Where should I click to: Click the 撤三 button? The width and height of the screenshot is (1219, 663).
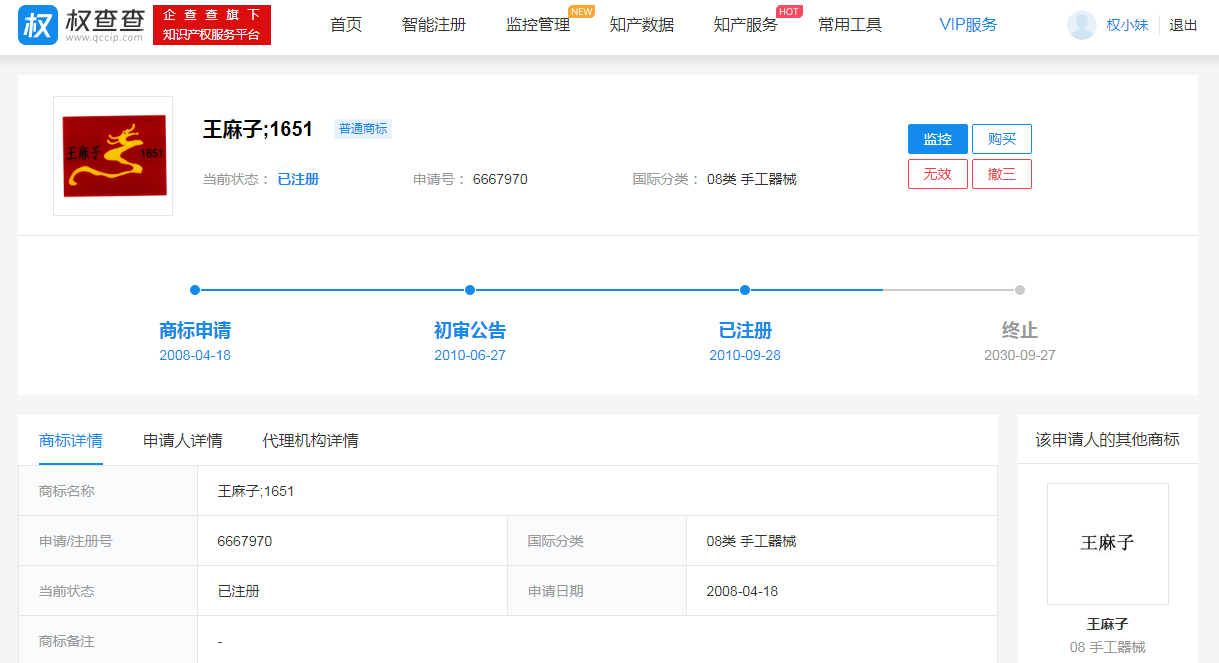(1002, 174)
